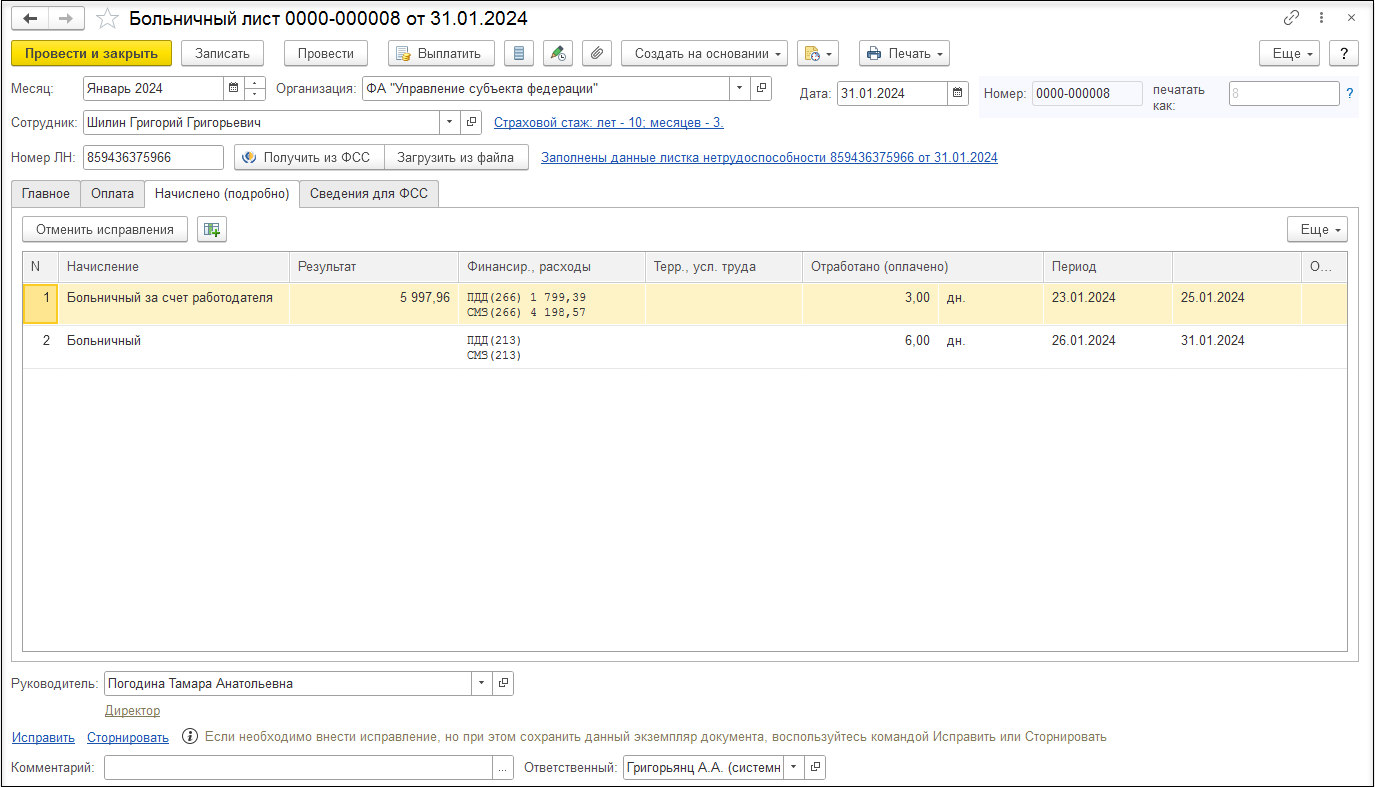Post document with Провести button
Screen dimensions: 1375x787
pyautogui.click(x=326, y=53)
